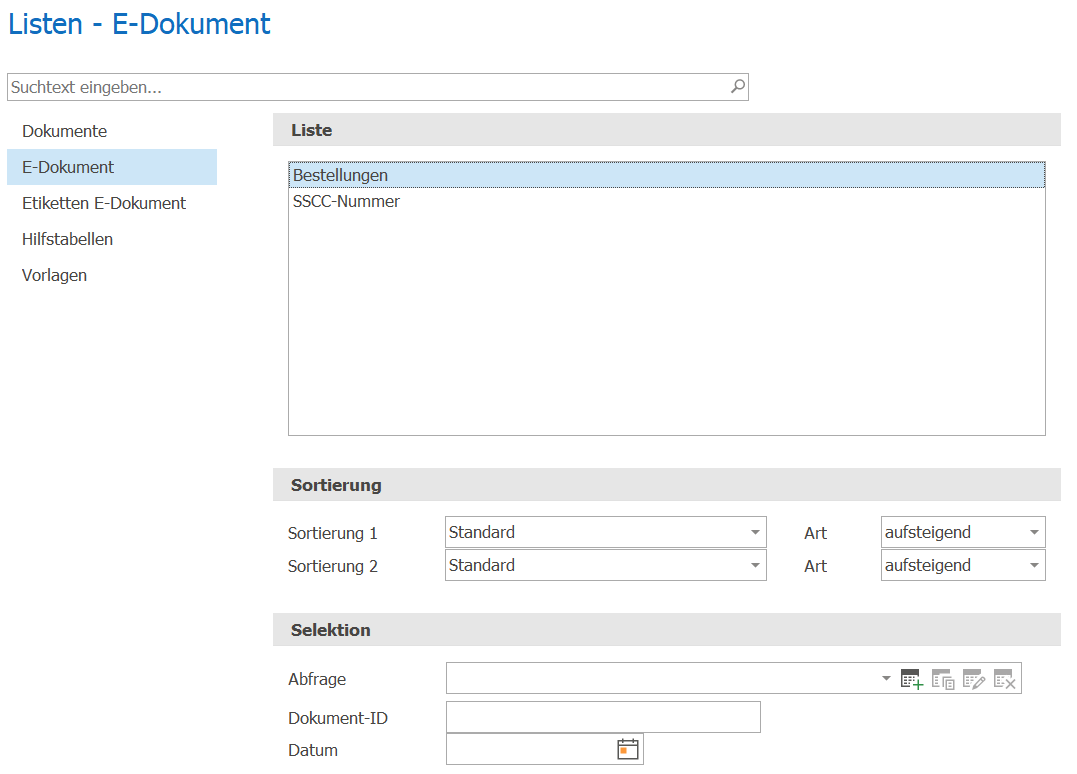Screen dimensions: 1077x774
Task: Click the Sortierung 2 label
Action: [332, 567]
